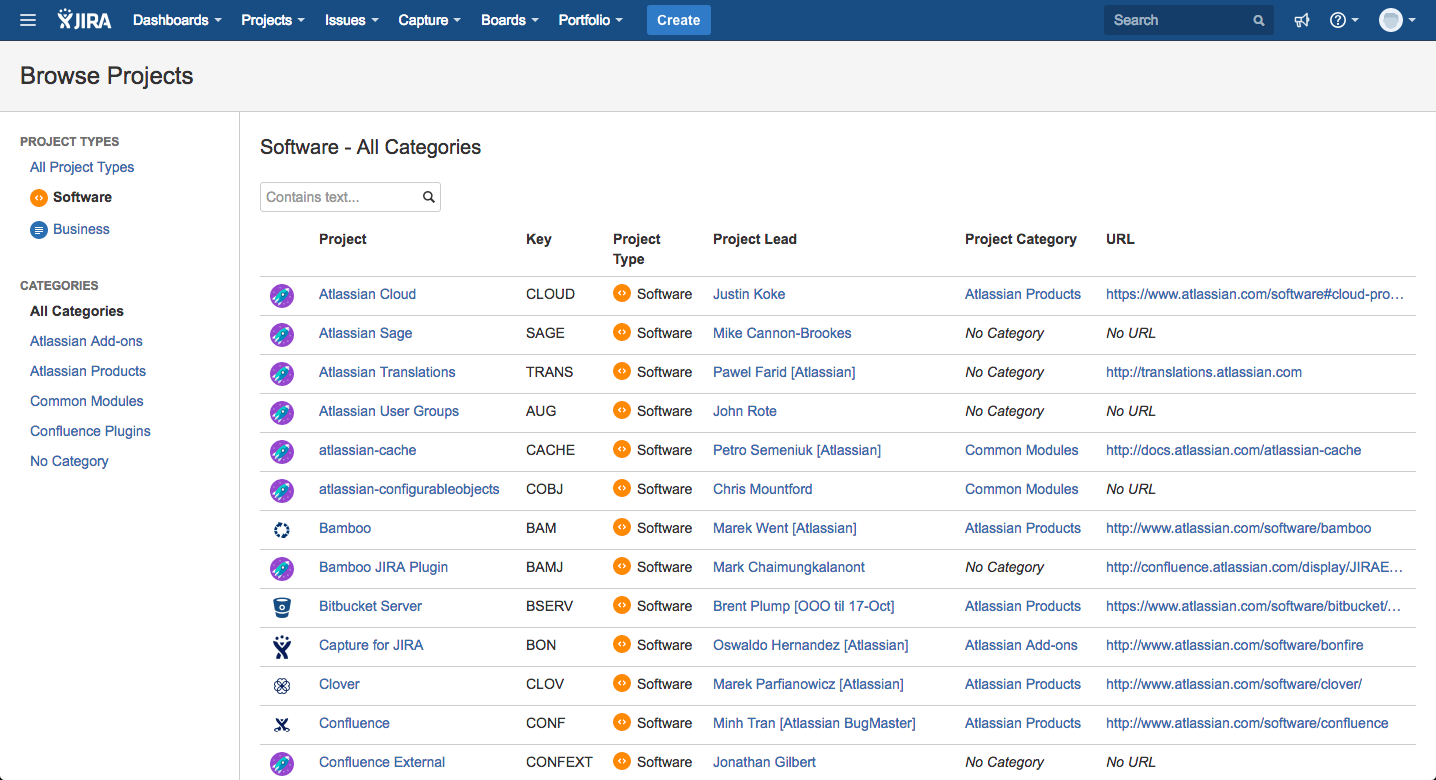
Task: Click the blue Business icon in sidebar
Action: pos(39,229)
